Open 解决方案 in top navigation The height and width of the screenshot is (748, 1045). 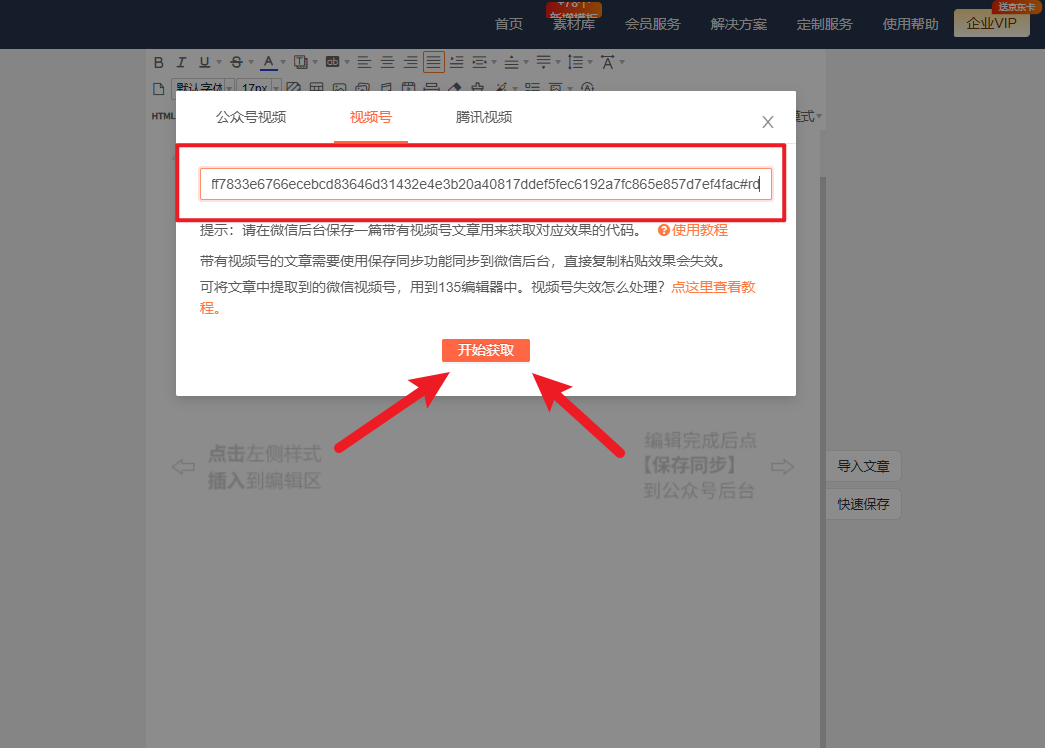tap(738, 24)
